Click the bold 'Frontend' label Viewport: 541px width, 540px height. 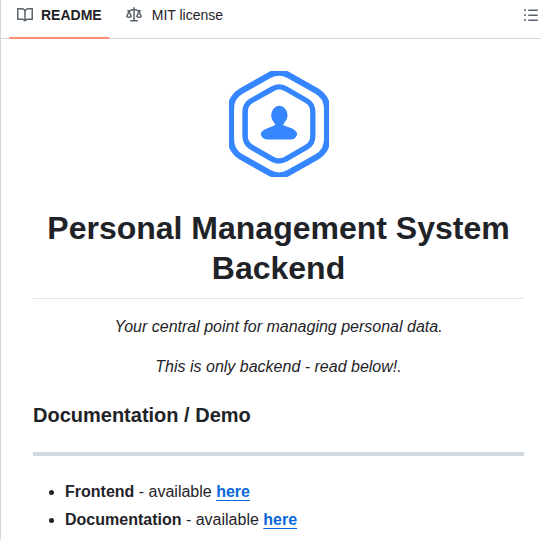coord(99,491)
